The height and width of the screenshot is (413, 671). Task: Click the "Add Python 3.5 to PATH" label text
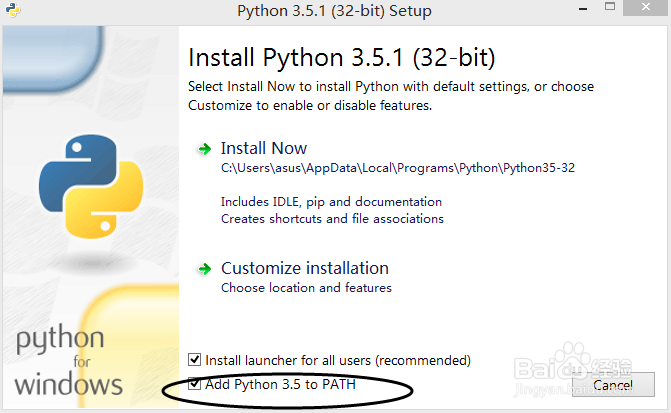[280, 384]
